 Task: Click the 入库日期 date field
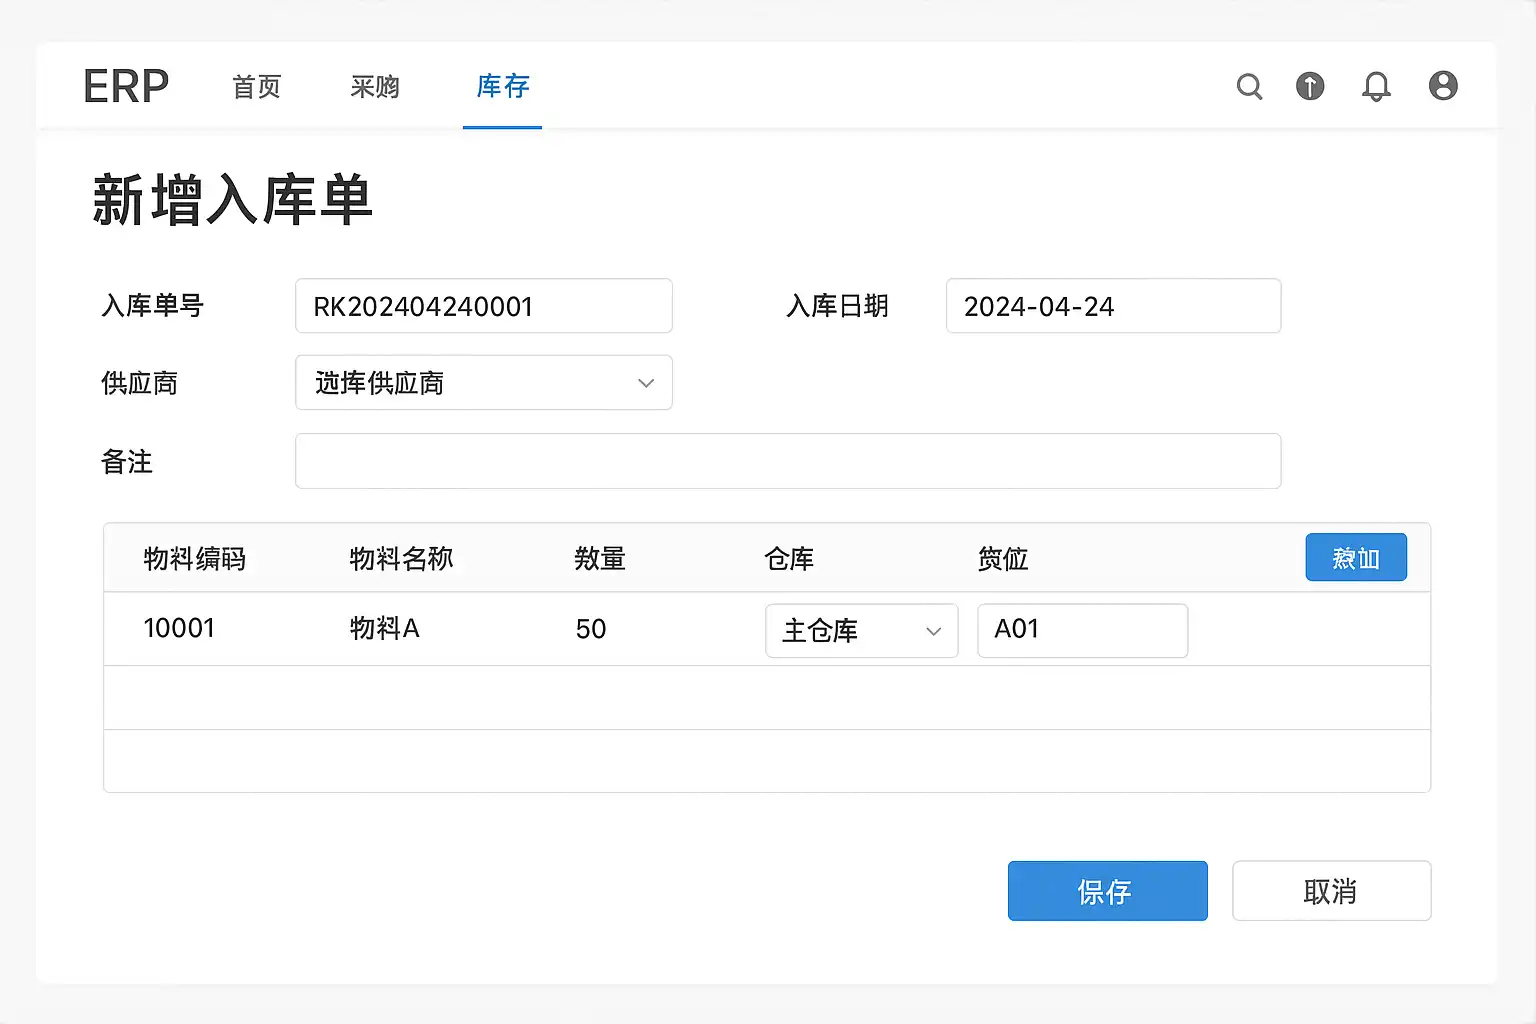tap(1112, 306)
